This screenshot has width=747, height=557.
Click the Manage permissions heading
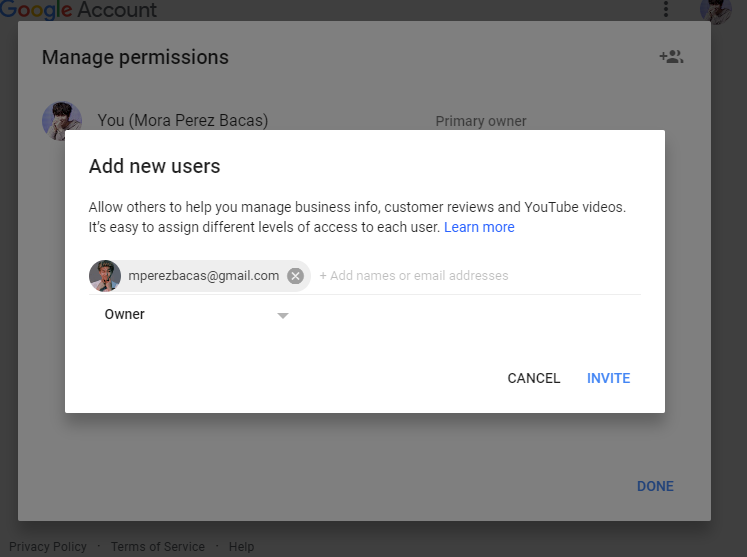click(135, 58)
